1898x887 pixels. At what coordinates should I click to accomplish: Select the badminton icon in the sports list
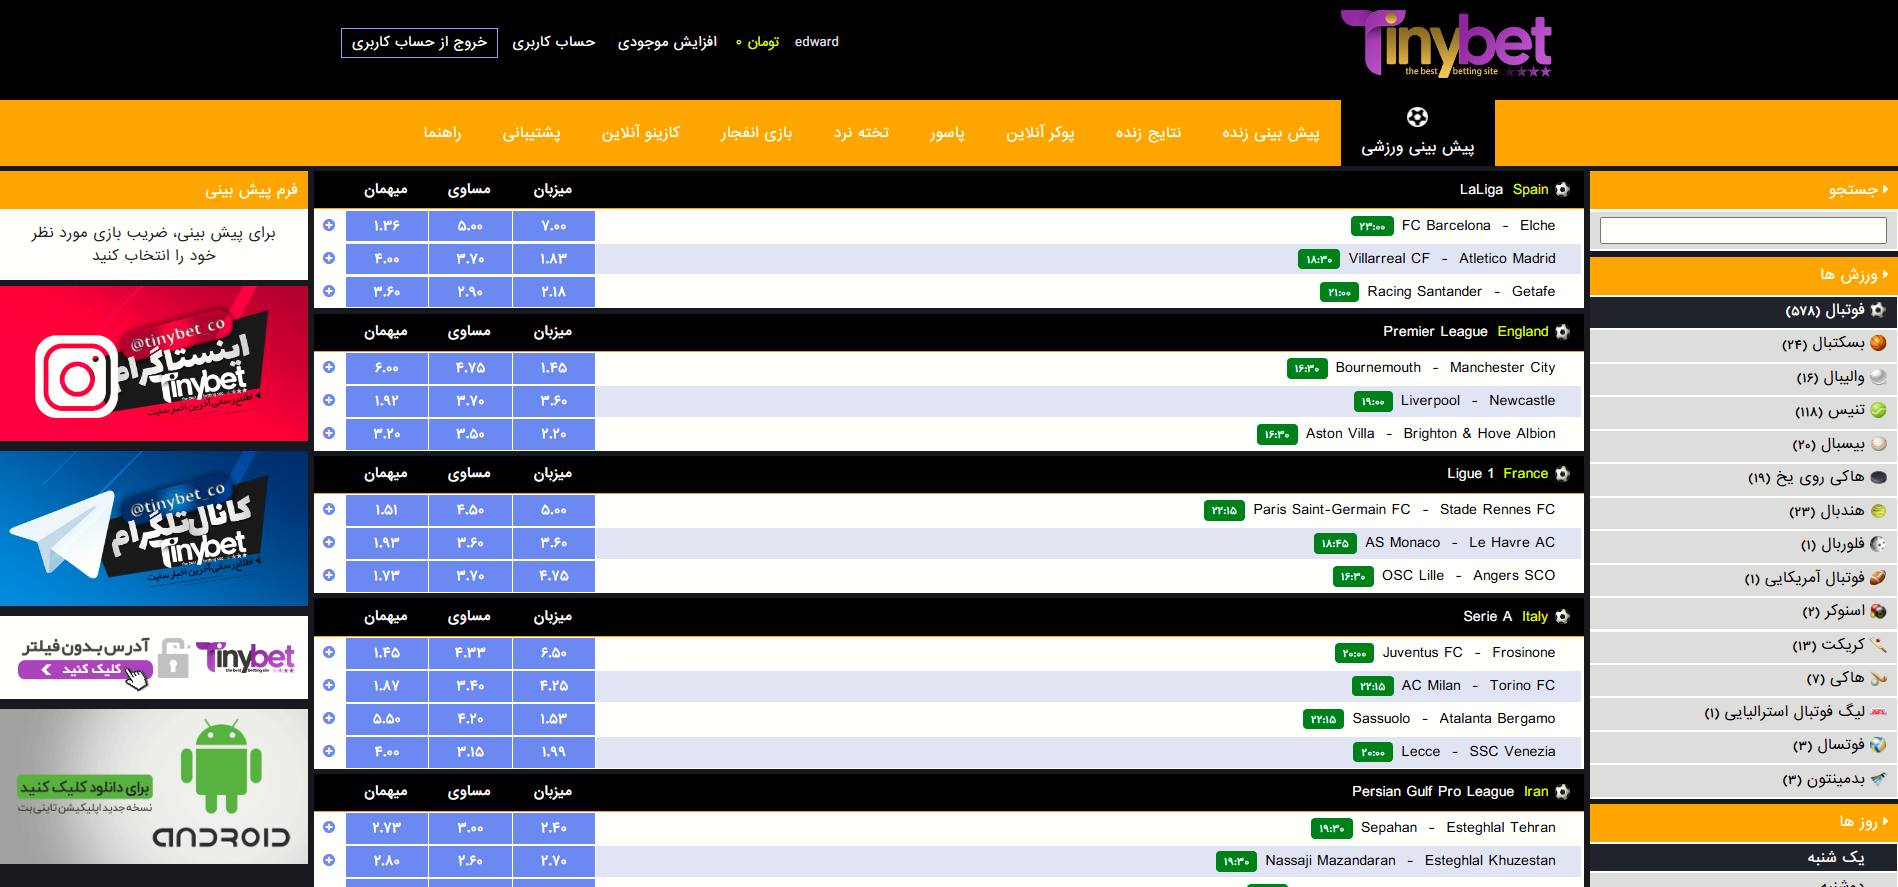[1878, 778]
